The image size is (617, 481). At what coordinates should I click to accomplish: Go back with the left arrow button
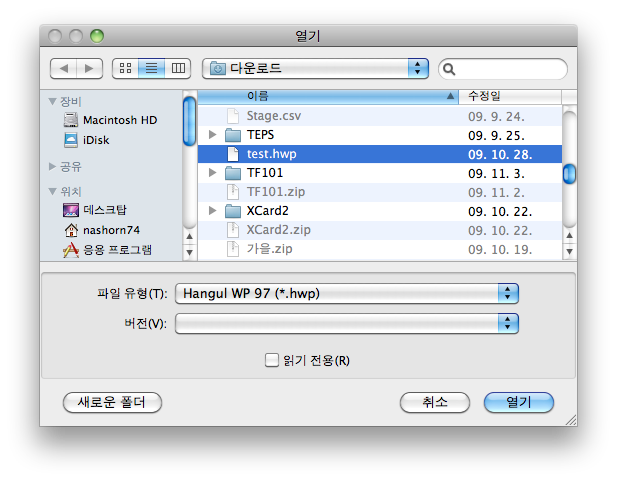click(63, 68)
